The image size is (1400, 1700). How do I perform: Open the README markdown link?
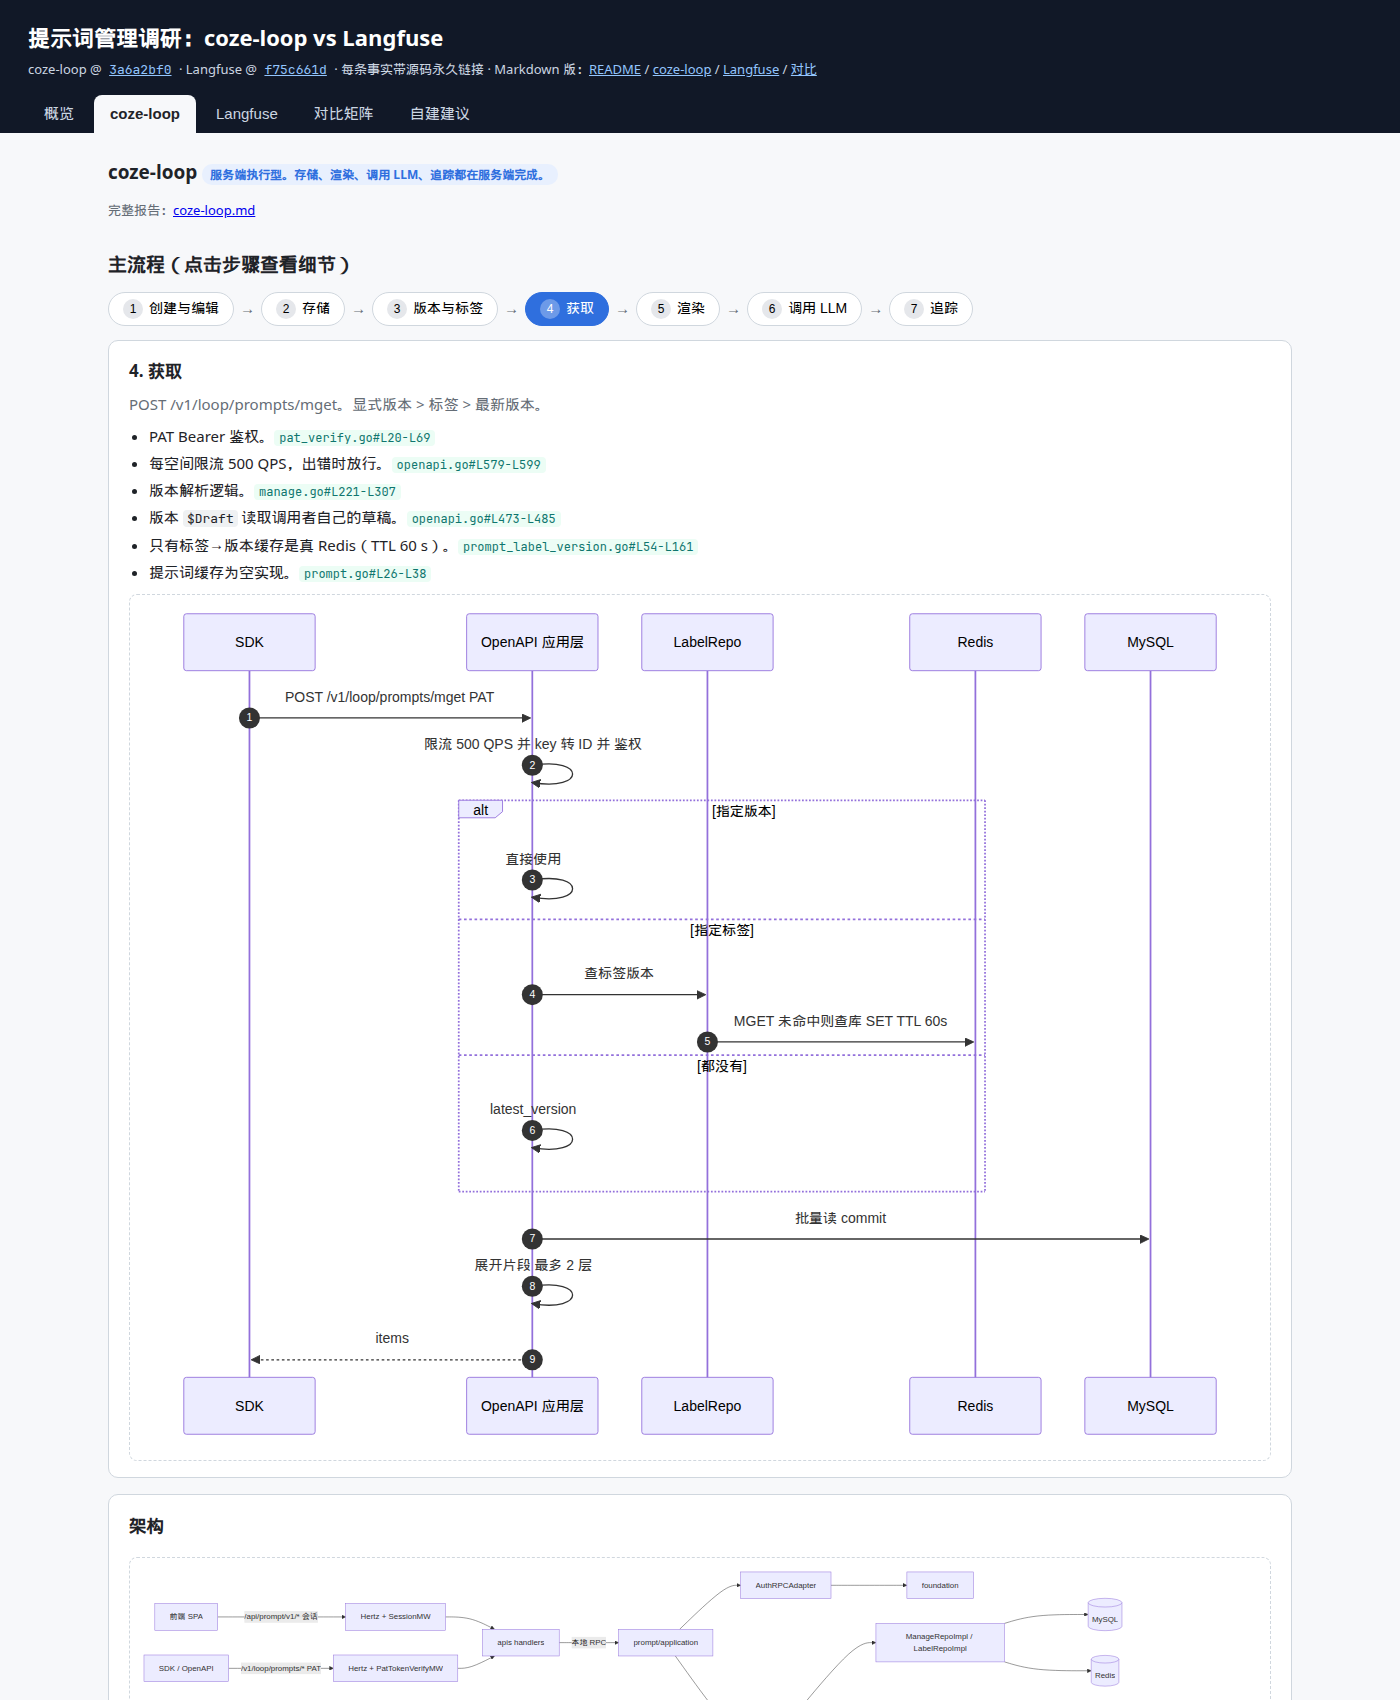615,70
